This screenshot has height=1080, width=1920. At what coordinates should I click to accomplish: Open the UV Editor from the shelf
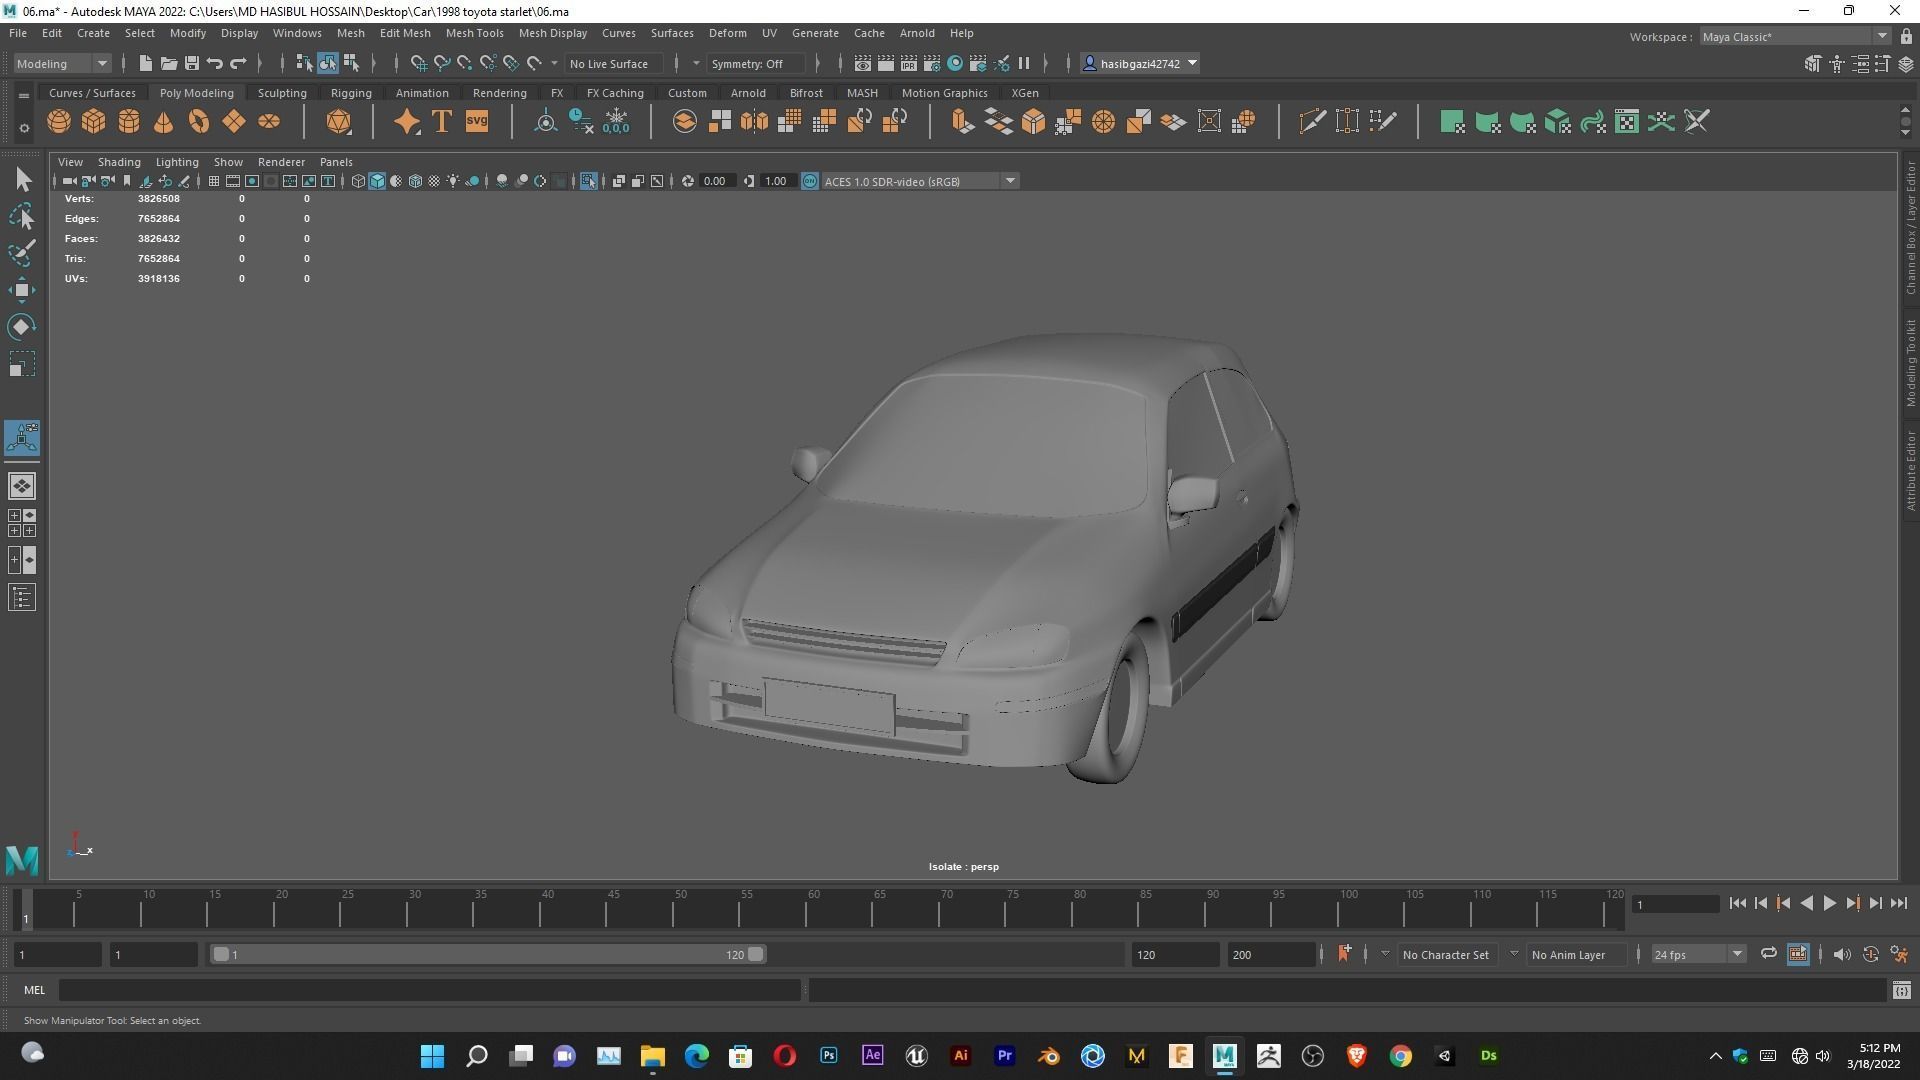(1627, 122)
